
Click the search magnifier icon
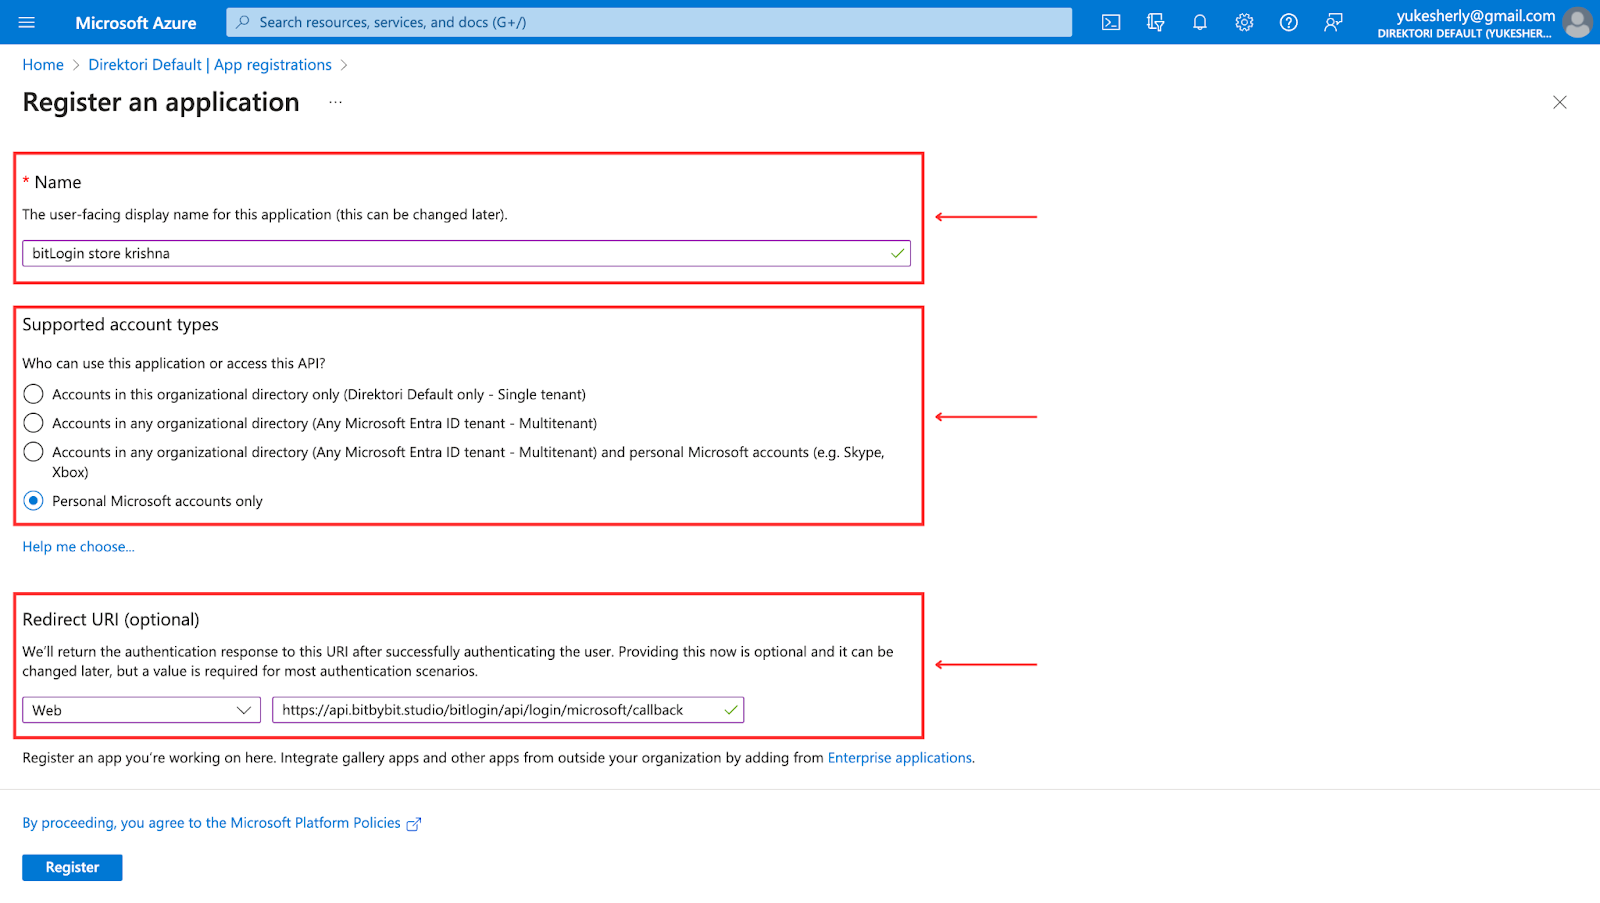pos(243,22)
